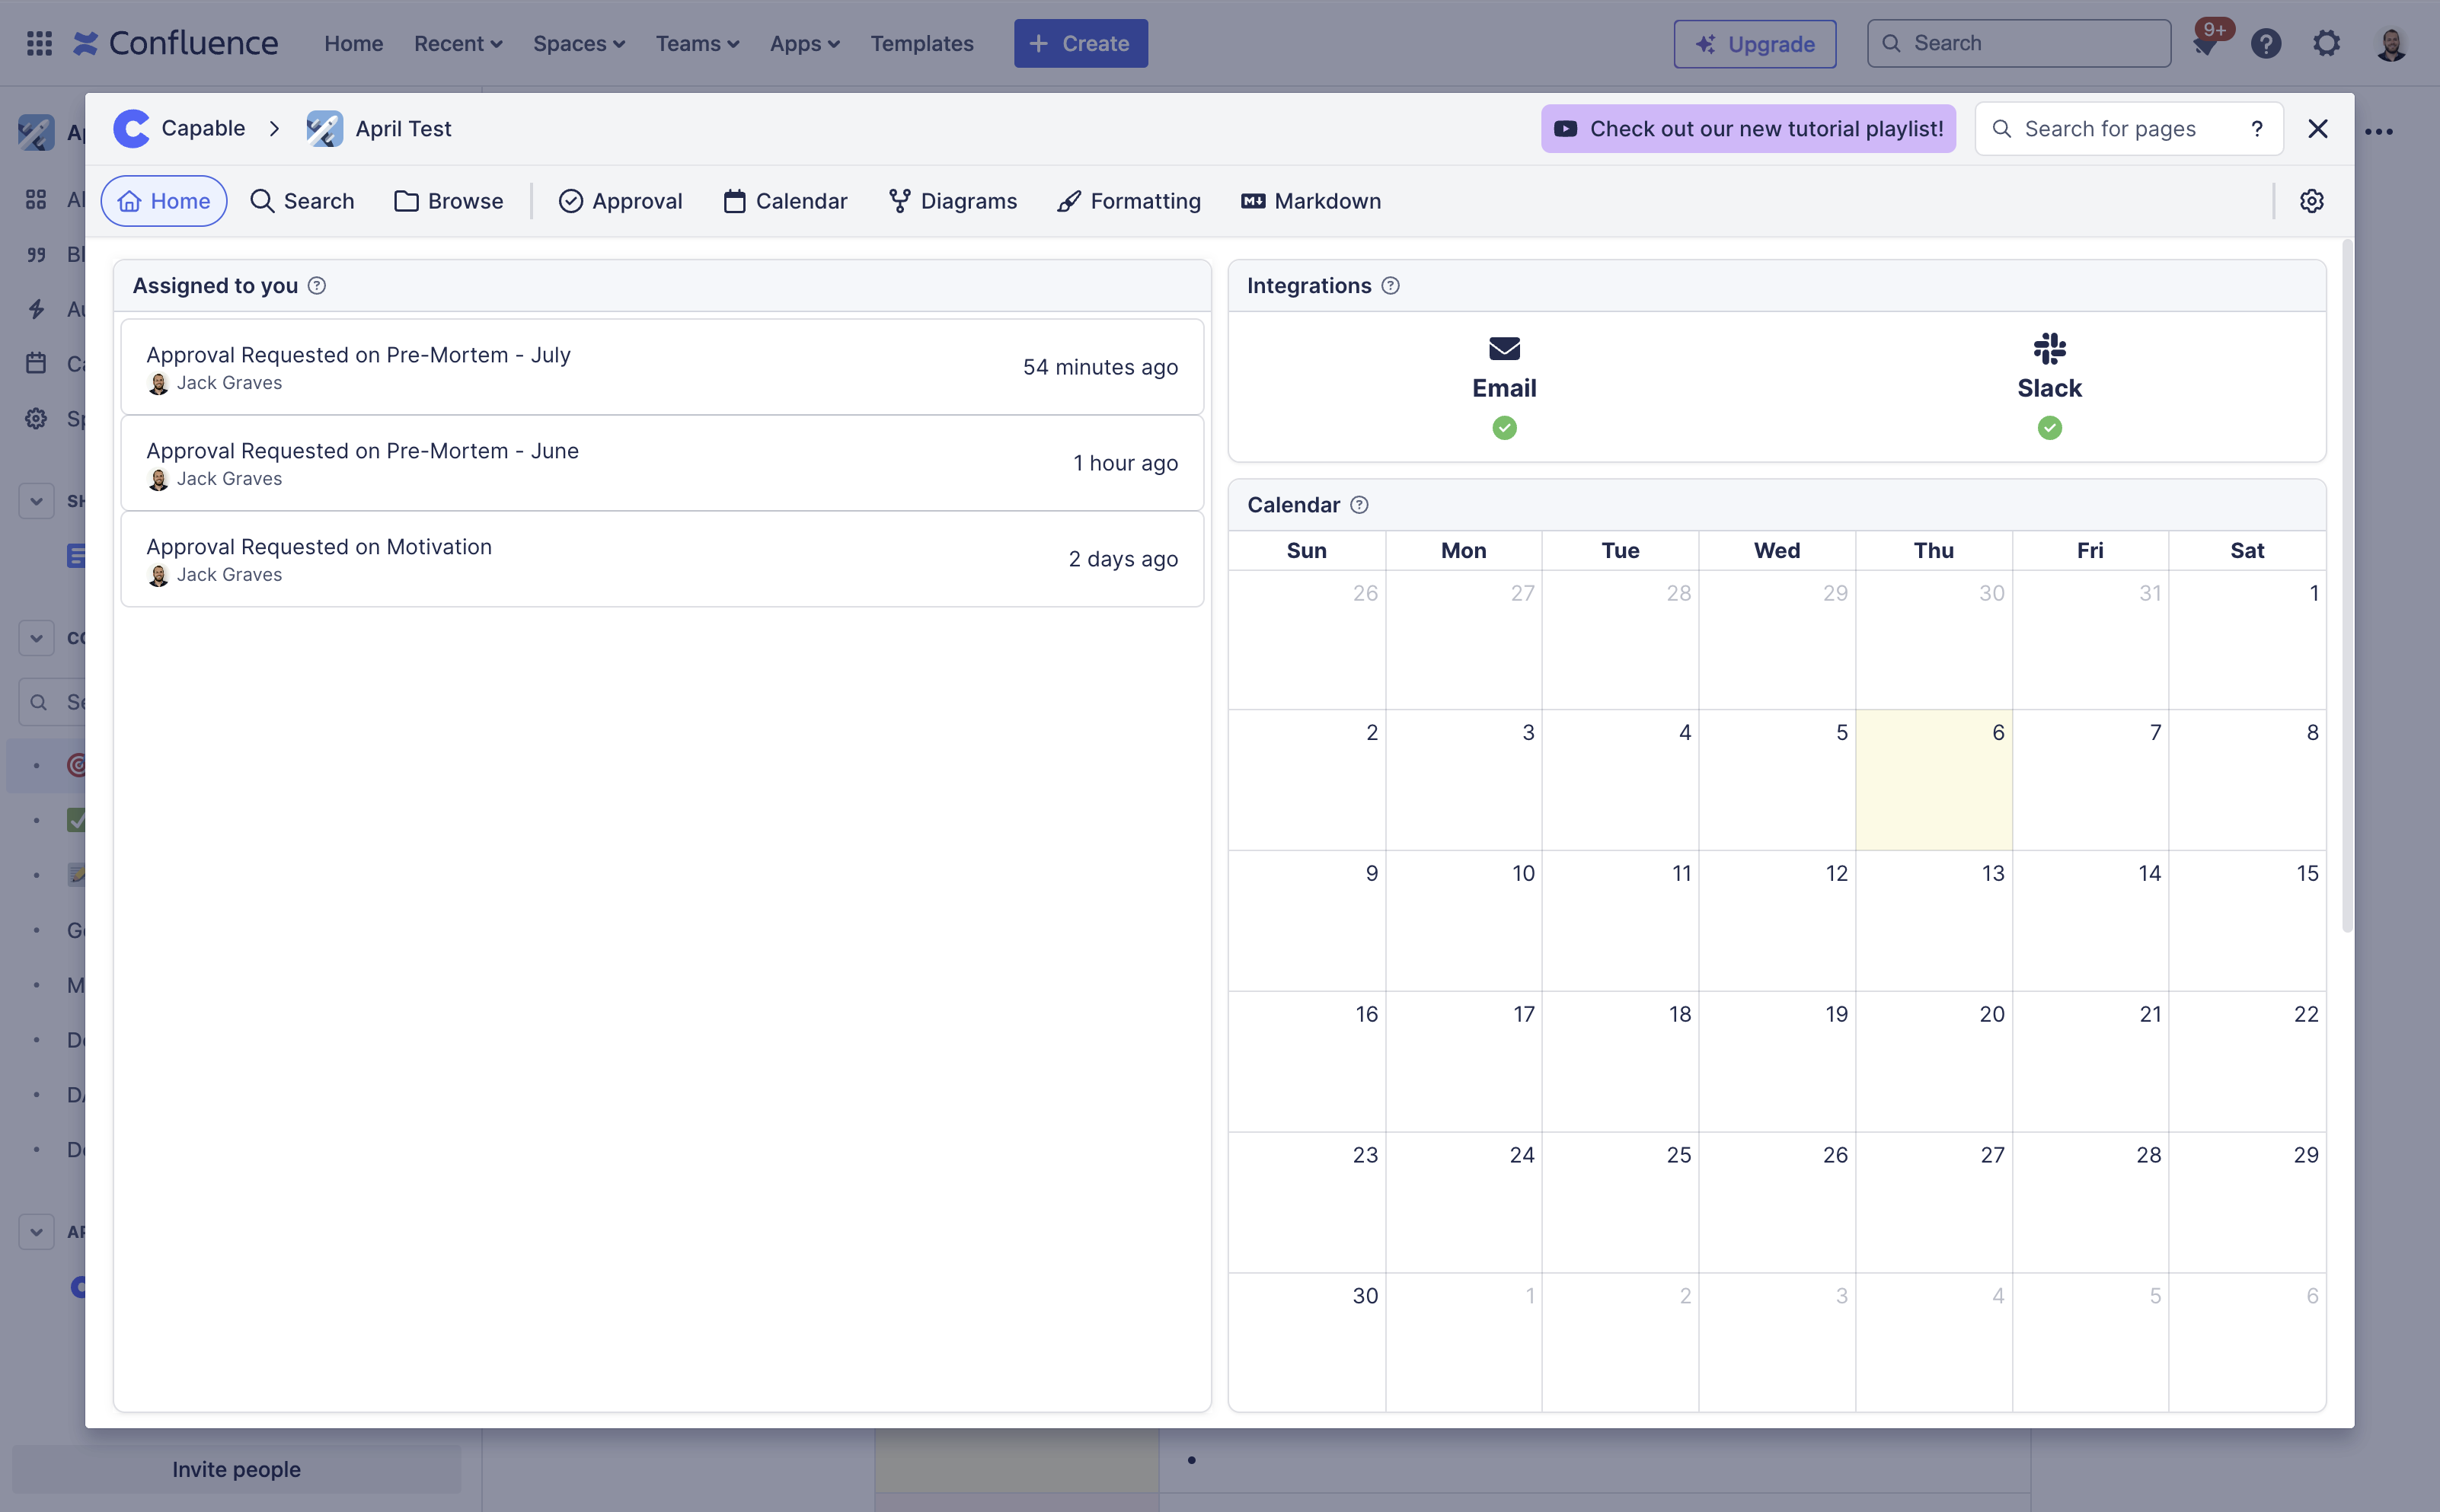Open the Spaces dropdown menu
This screenshot has height=1512, width=2440.
[578, 44]
